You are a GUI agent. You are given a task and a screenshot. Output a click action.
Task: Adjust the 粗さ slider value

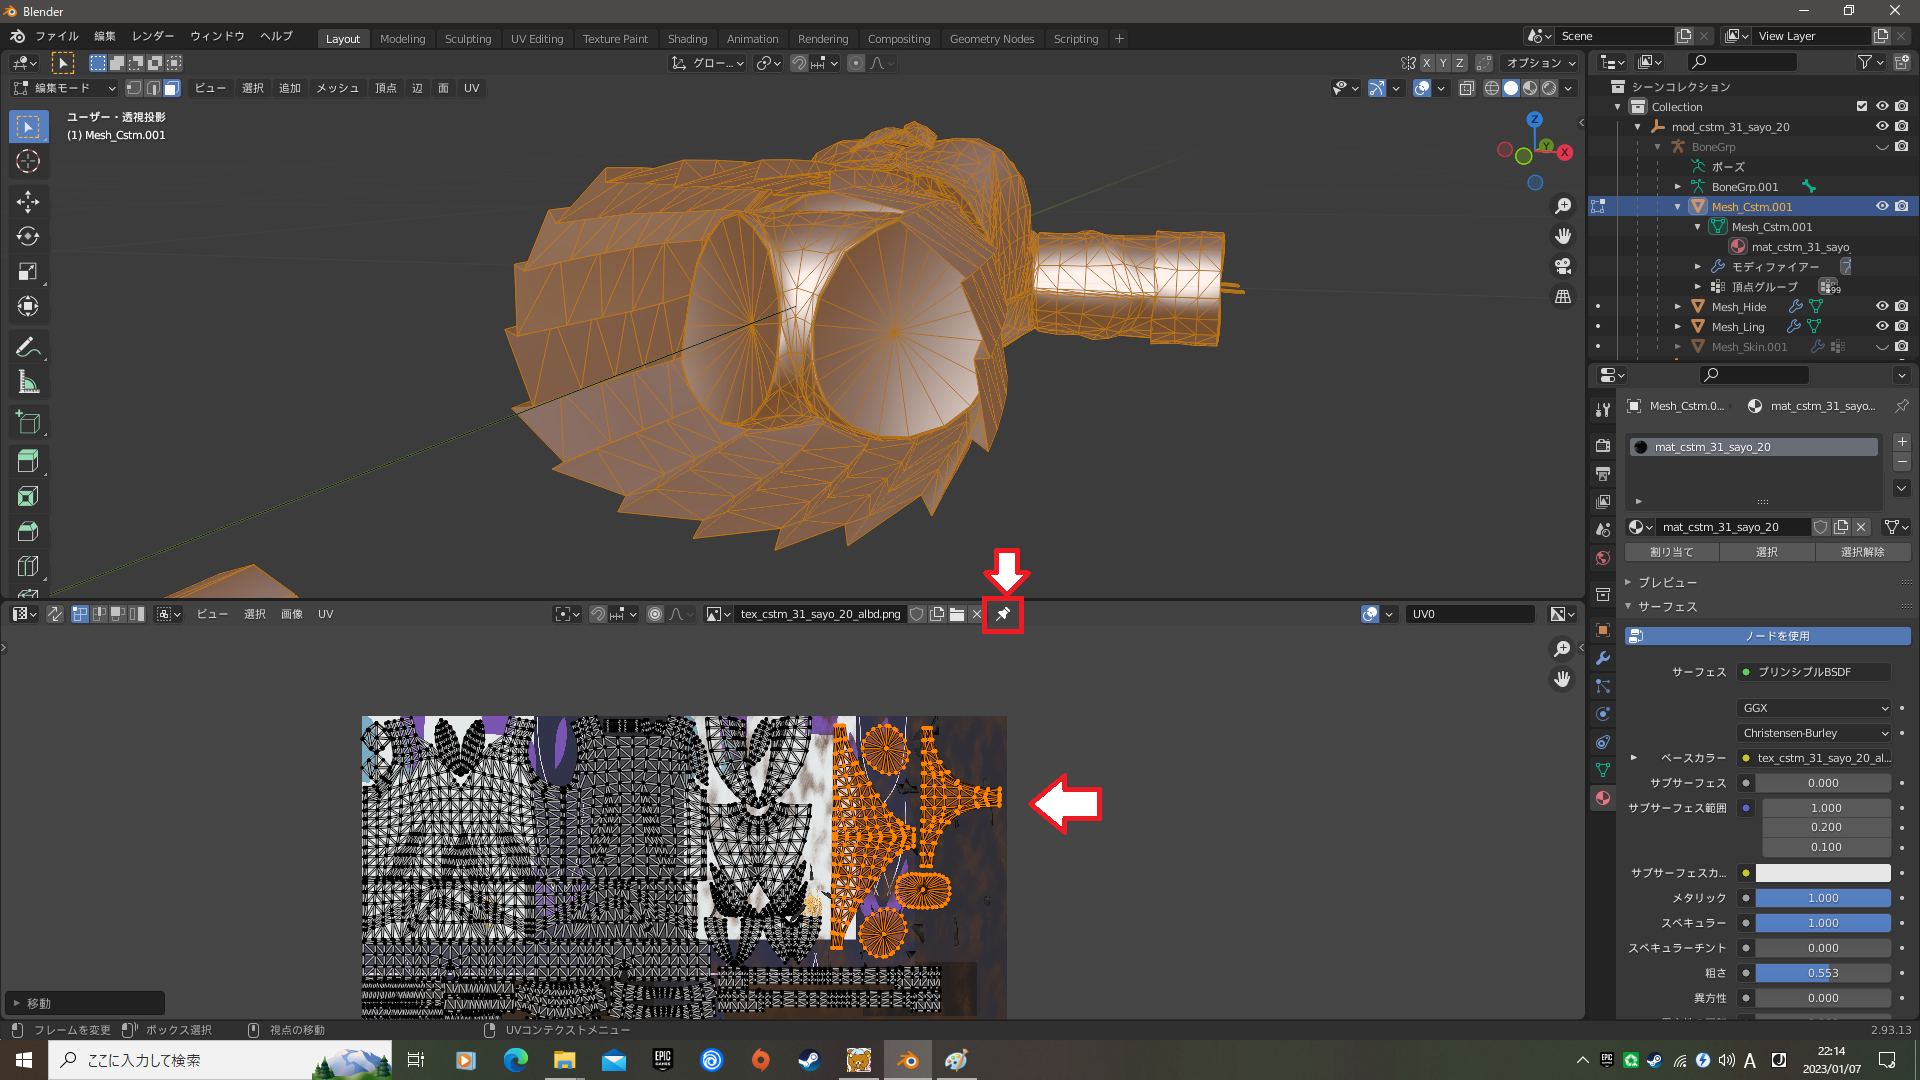1822,973
